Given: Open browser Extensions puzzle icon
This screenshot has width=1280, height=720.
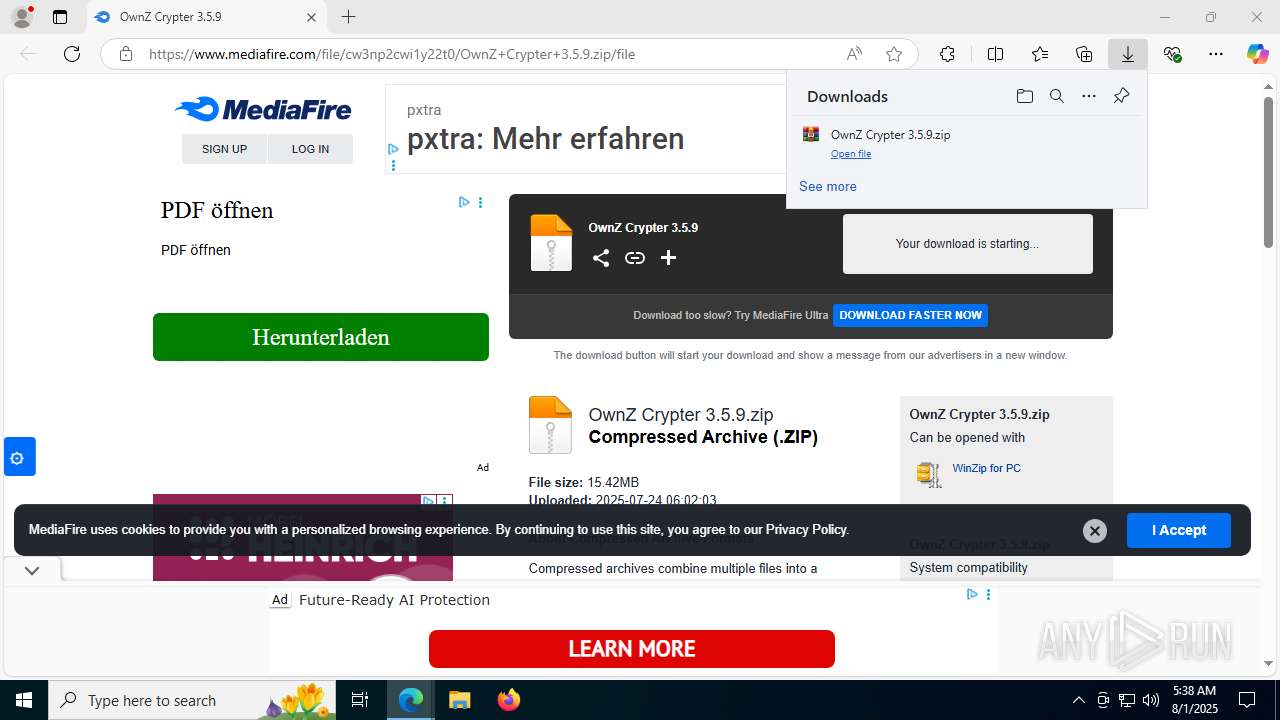Looking at the screenshot, I should pos(947,54).
